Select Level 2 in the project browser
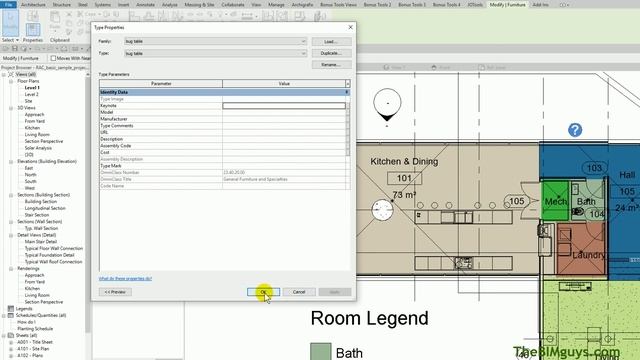 click(x=31, y=94)
